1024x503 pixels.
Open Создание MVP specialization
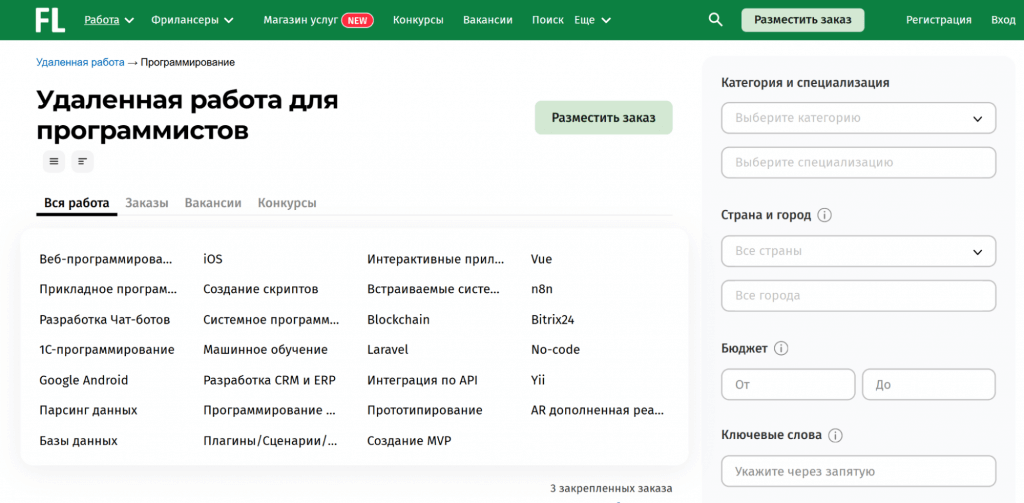point(409,441)
